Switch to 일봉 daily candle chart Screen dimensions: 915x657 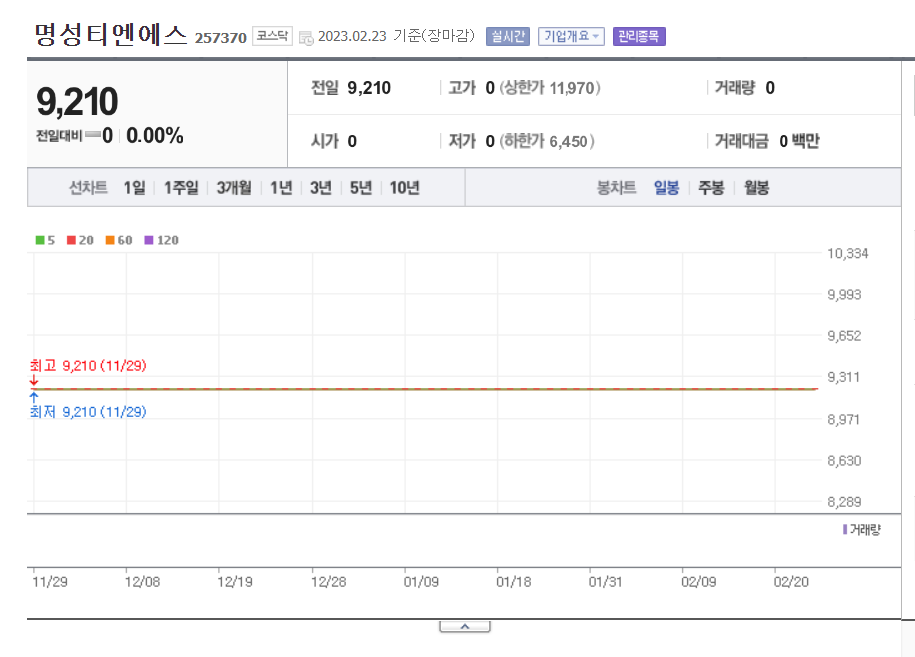point(666,188)
